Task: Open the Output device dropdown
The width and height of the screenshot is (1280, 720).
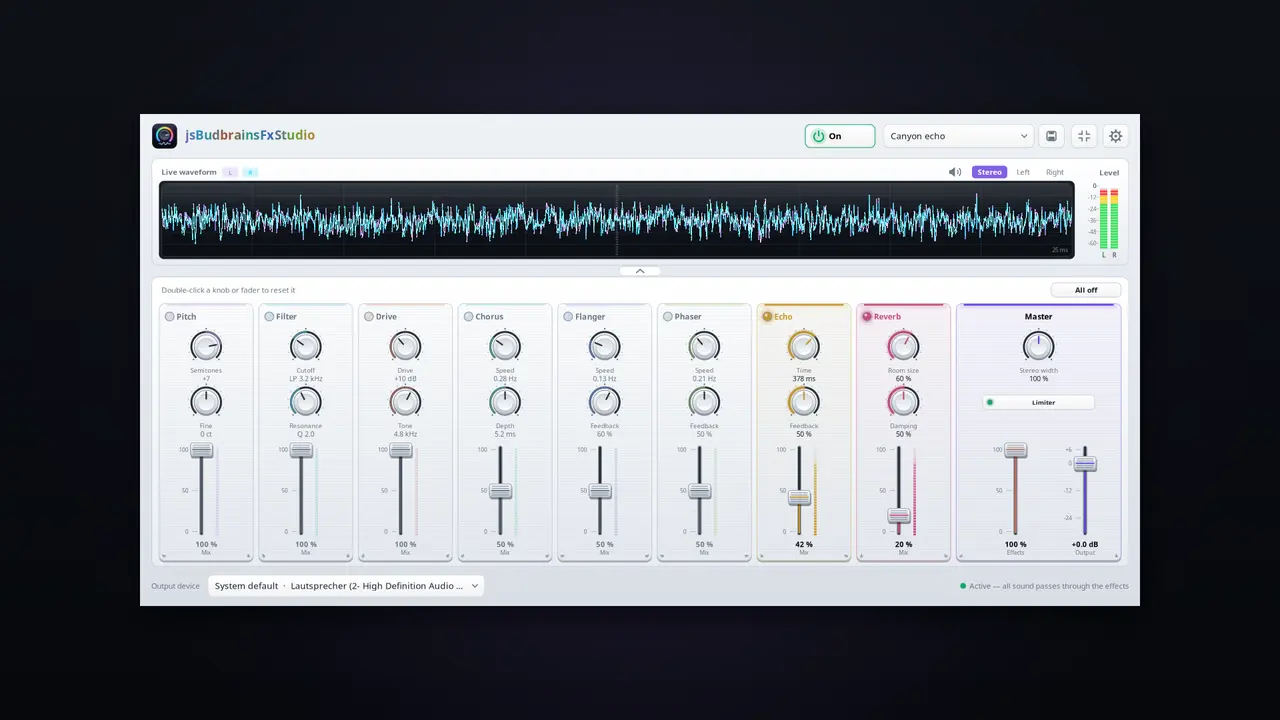Action: [x=346, y=586]
